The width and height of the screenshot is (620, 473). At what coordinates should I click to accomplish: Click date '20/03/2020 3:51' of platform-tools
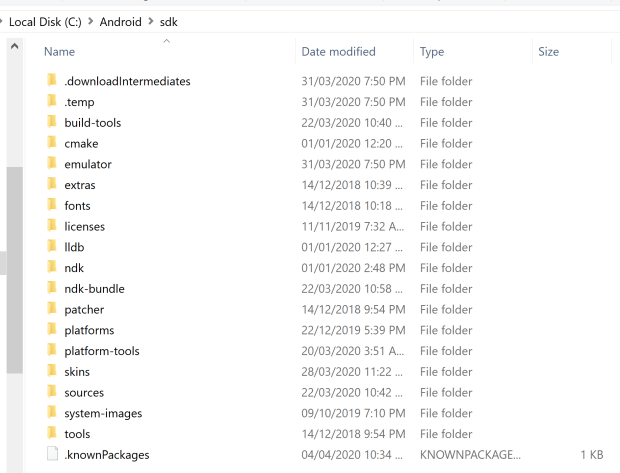coord(353,351)
